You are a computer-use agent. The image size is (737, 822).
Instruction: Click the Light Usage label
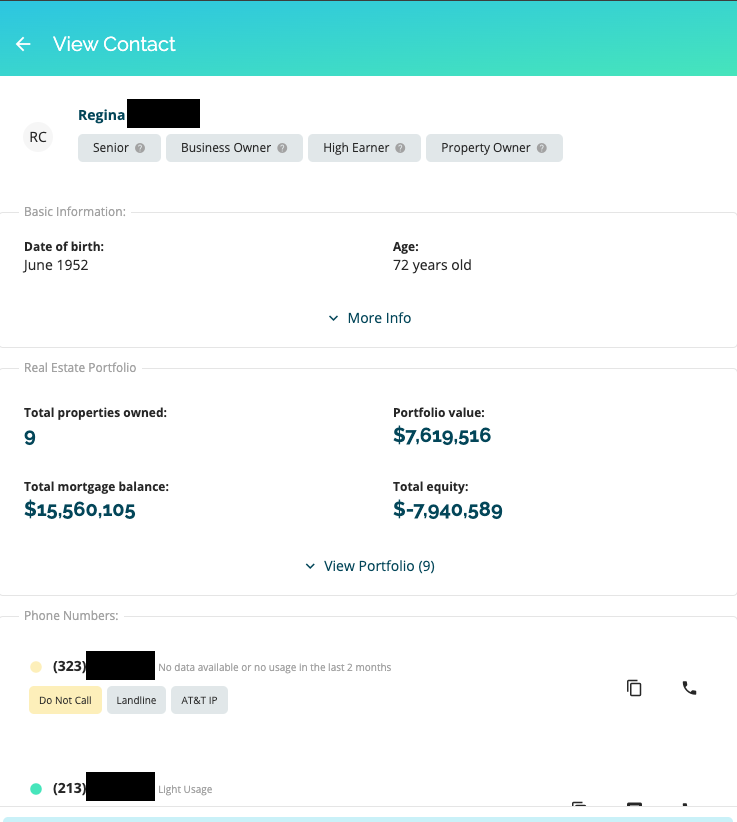click(185, 789)
